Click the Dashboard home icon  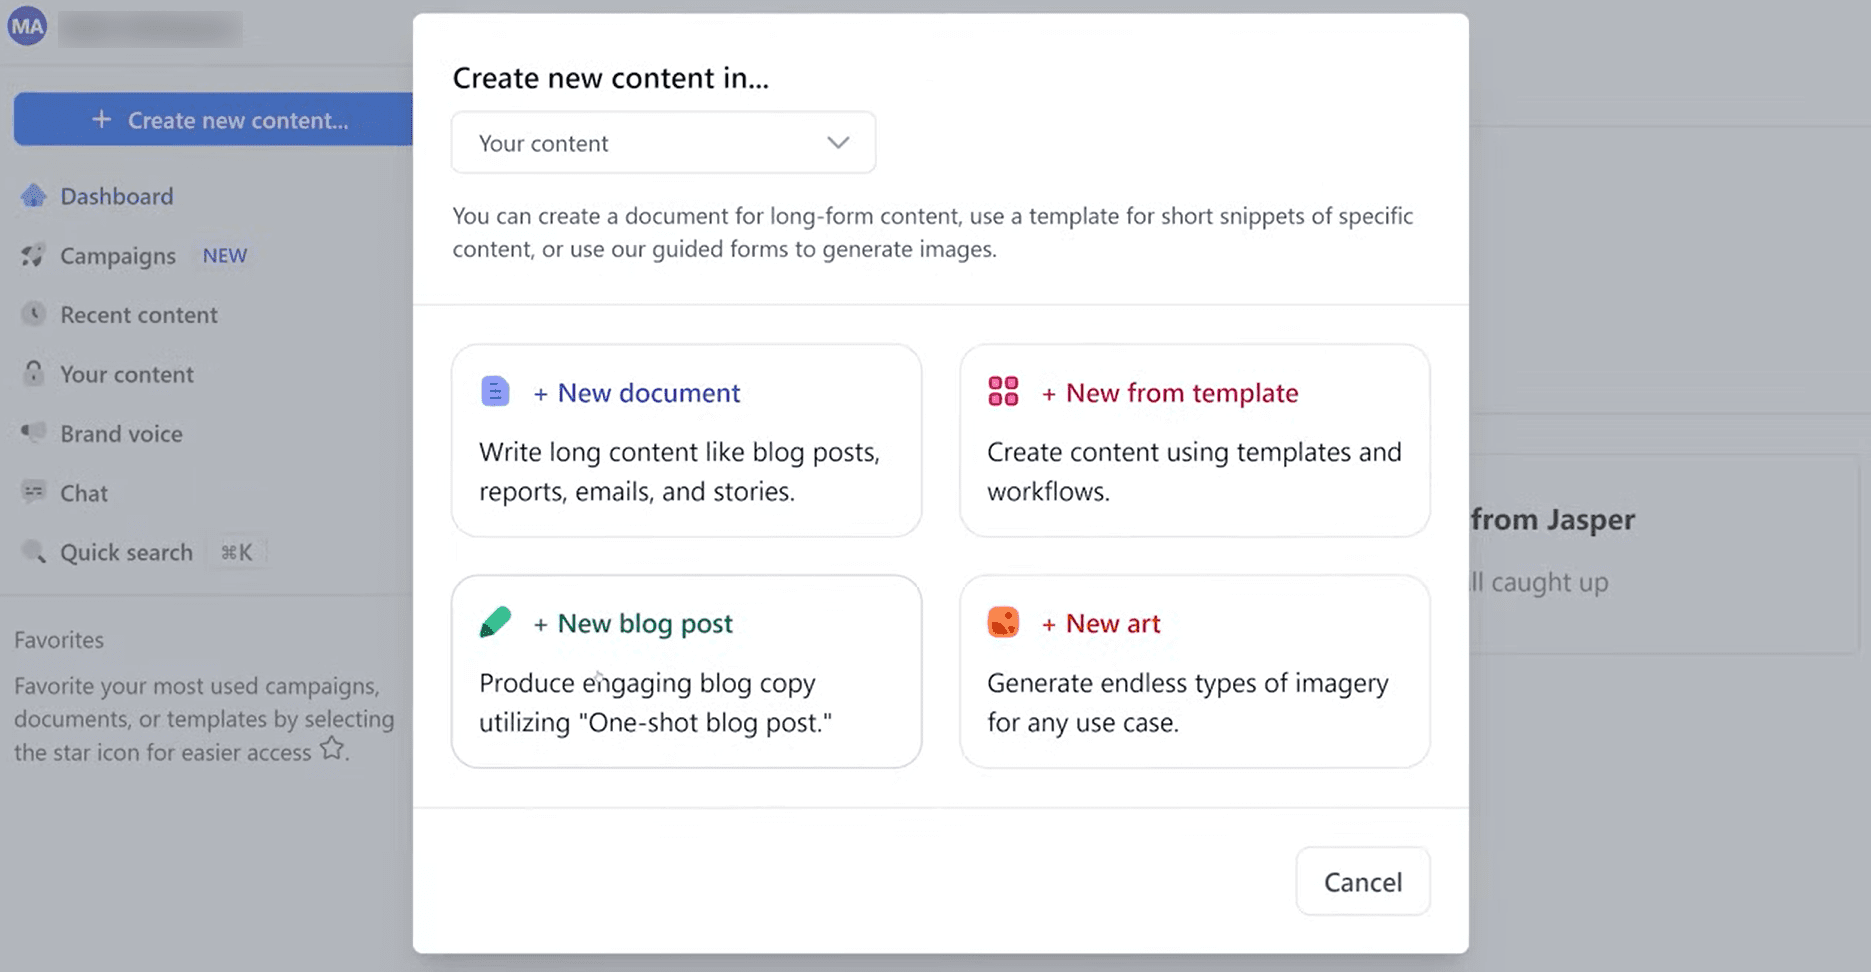pyautogui.click(x=34, y=196)
